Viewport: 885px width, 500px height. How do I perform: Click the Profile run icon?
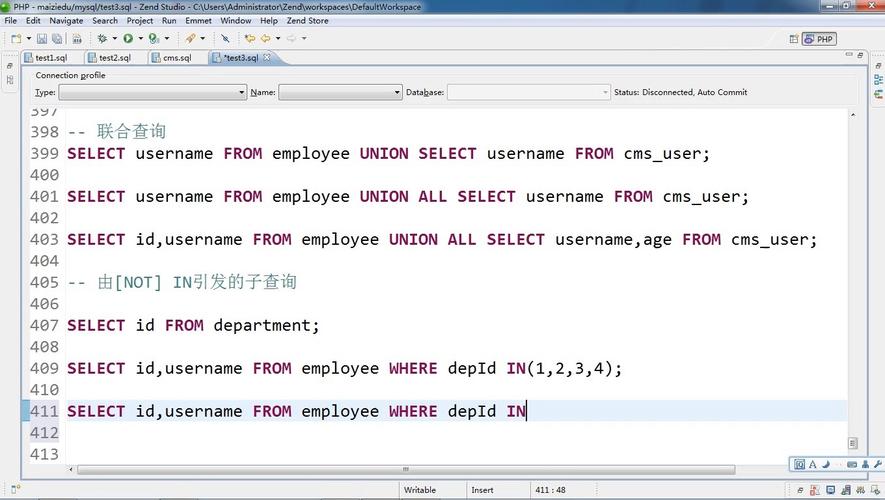154,38
